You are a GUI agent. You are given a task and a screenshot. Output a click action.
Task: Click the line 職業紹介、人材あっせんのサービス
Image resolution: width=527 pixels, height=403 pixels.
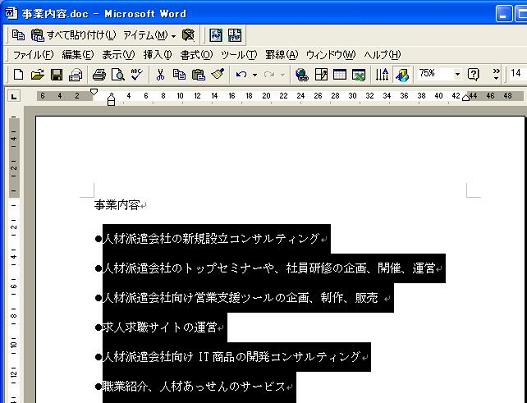pyautogui.click(x=194, y=387)
